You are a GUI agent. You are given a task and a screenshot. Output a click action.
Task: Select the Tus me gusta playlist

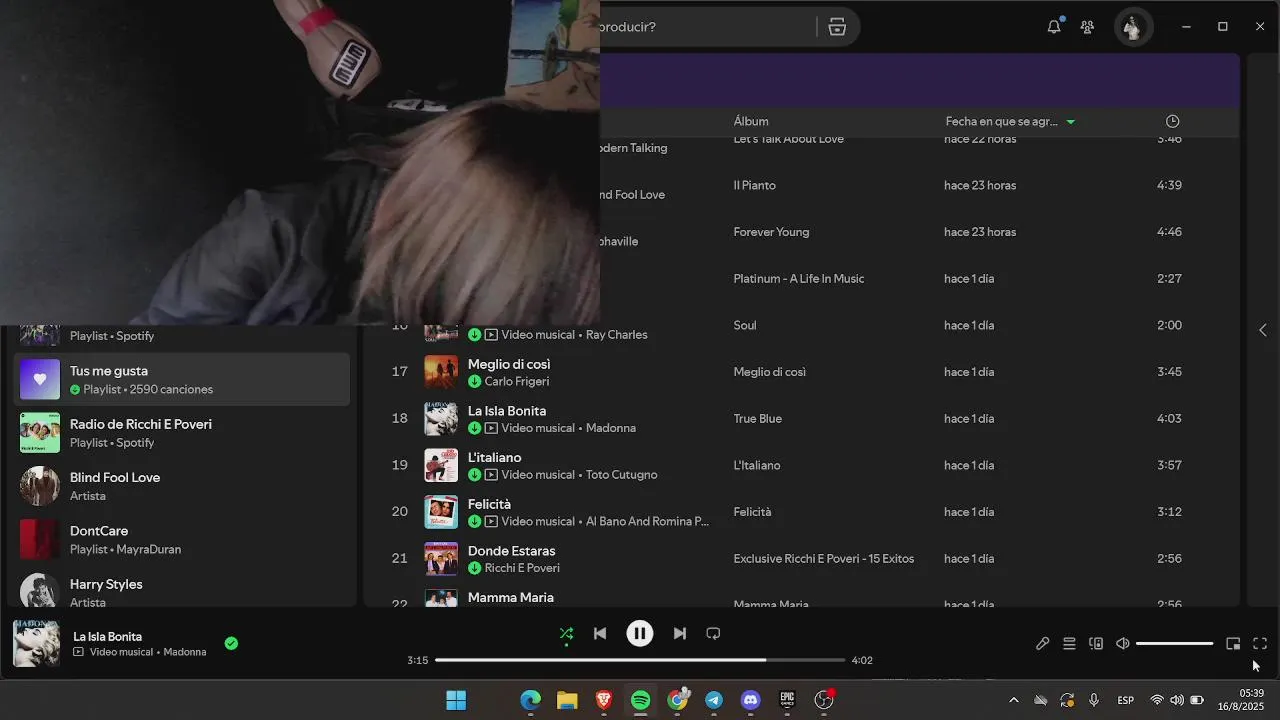tap(182, 379)
